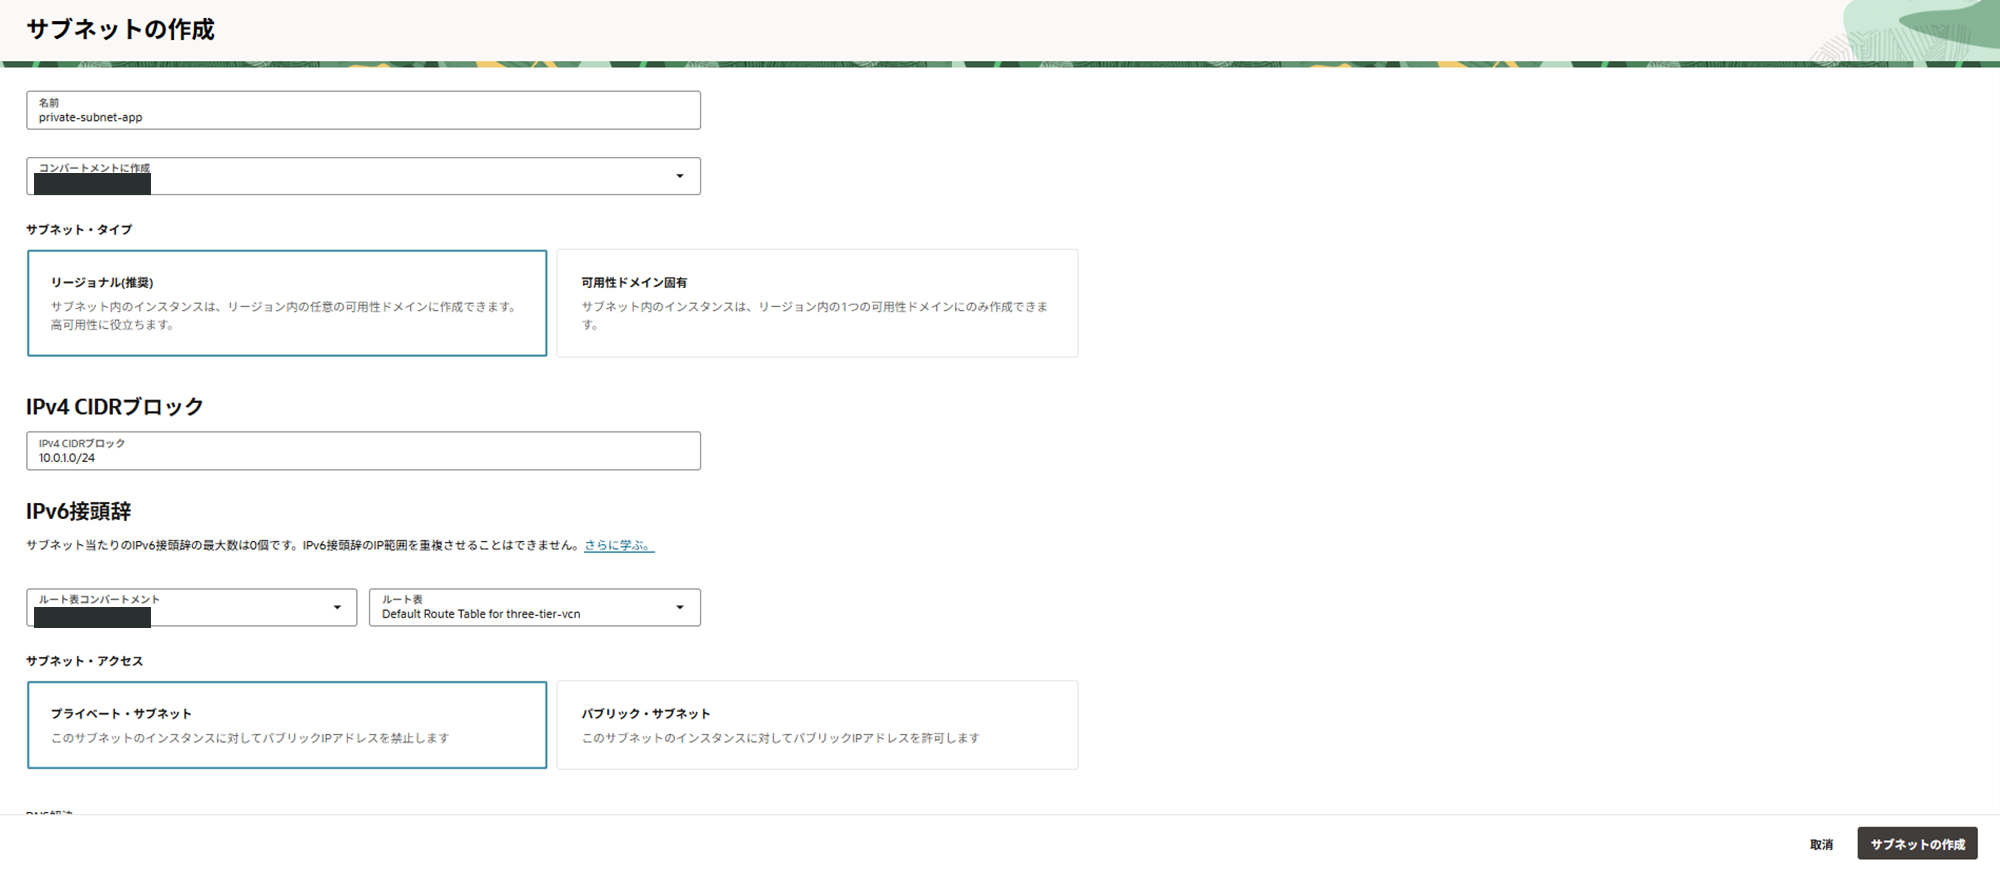
Task: Select the private subnet access card
Action: [287, 725]
